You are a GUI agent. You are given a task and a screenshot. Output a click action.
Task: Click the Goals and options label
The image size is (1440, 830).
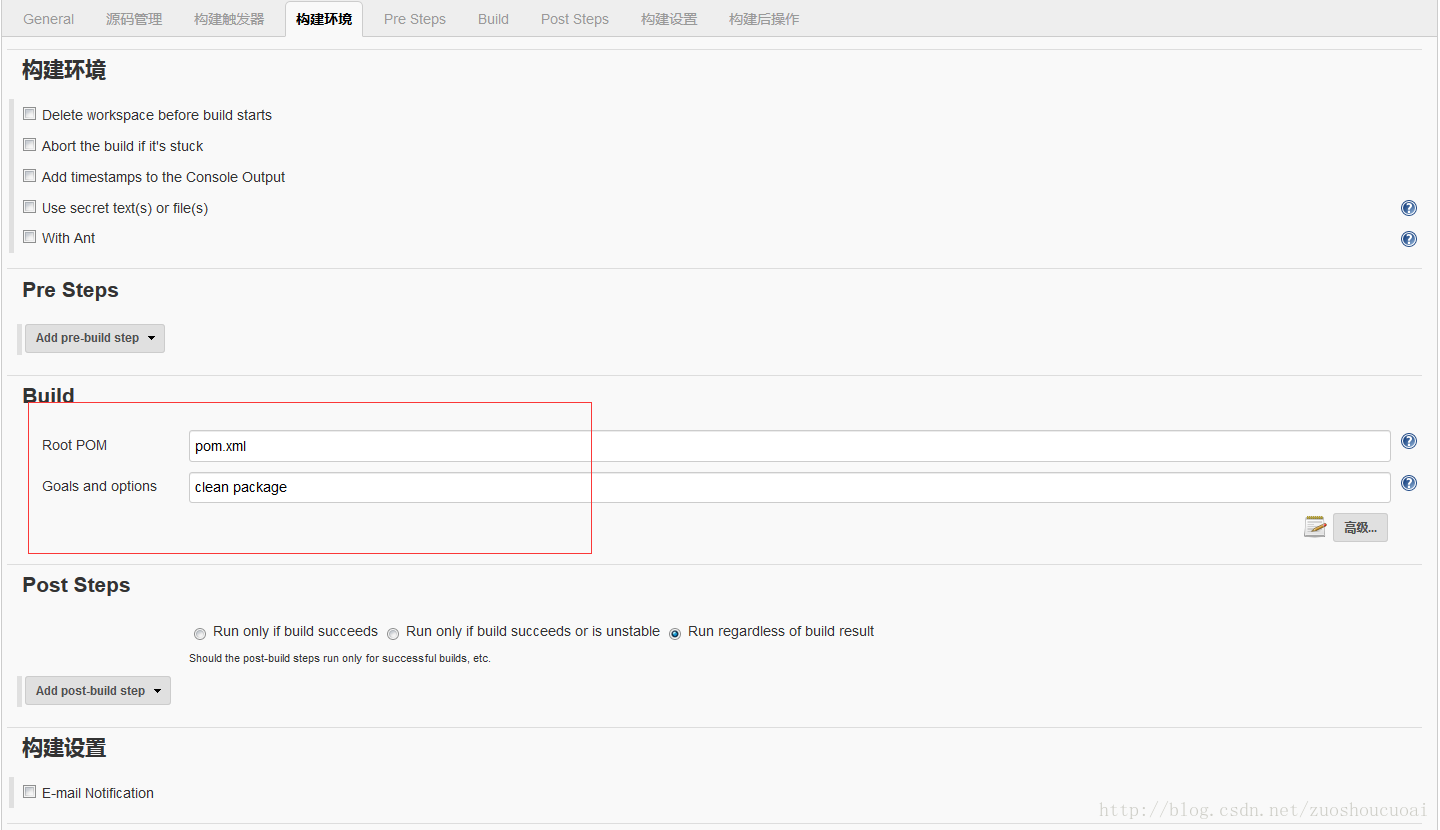(99, 486)
